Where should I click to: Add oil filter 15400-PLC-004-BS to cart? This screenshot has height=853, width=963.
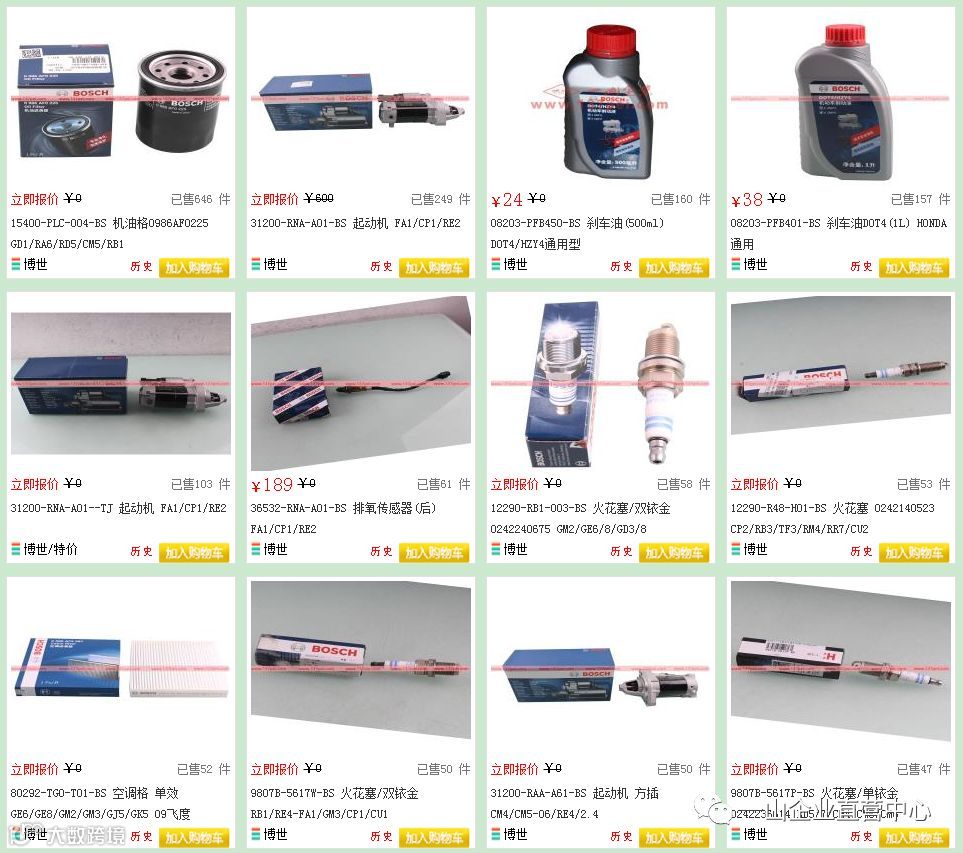(194, 268)
